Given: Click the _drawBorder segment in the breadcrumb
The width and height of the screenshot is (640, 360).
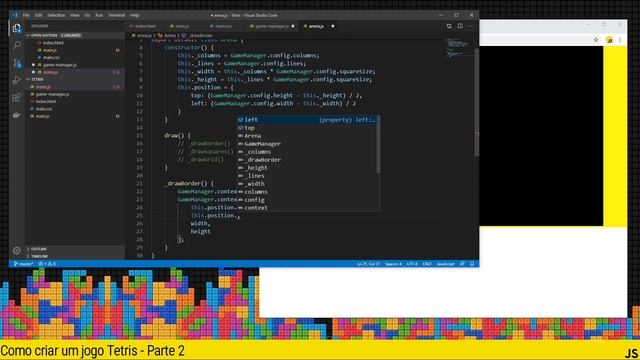Looking at the screenshot, I should pos(197,36).
